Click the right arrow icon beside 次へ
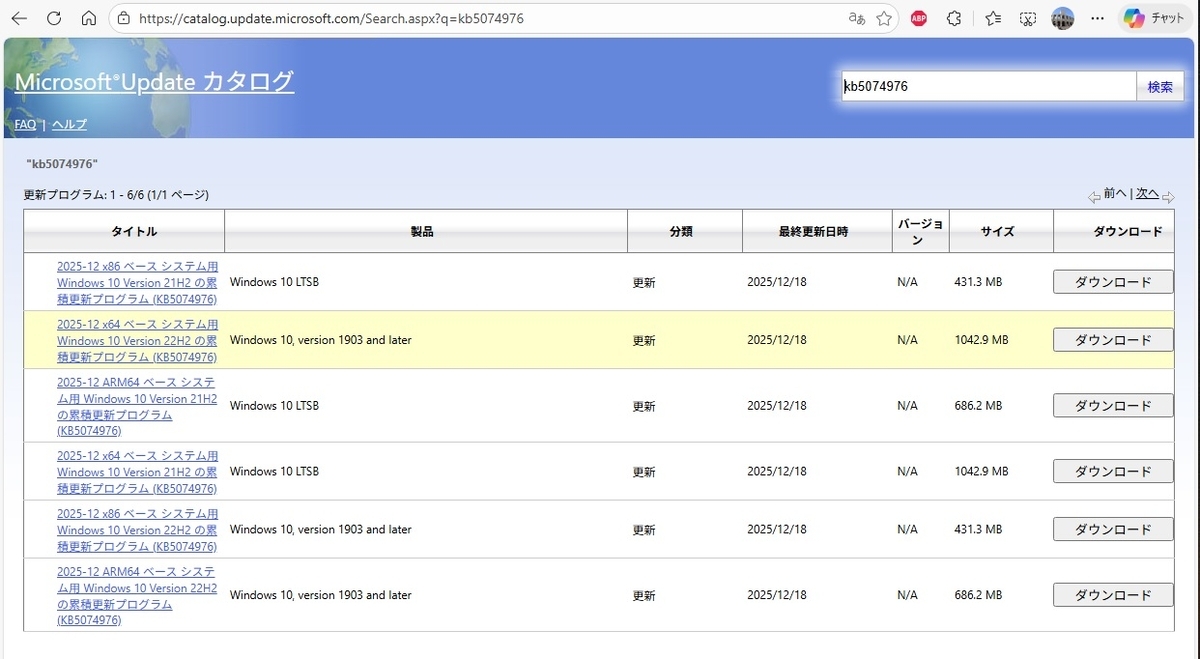The height and width of the screenshot is (659, 1200). tap(1168, 196)
